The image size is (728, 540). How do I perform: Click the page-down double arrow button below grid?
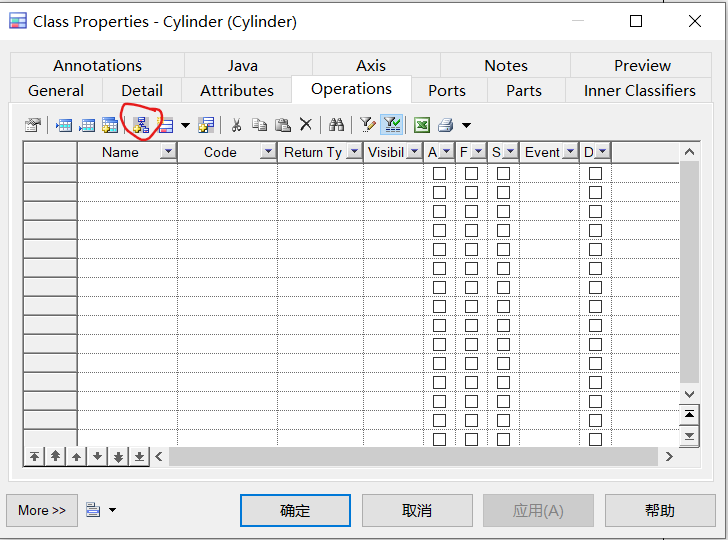point(118,456)
